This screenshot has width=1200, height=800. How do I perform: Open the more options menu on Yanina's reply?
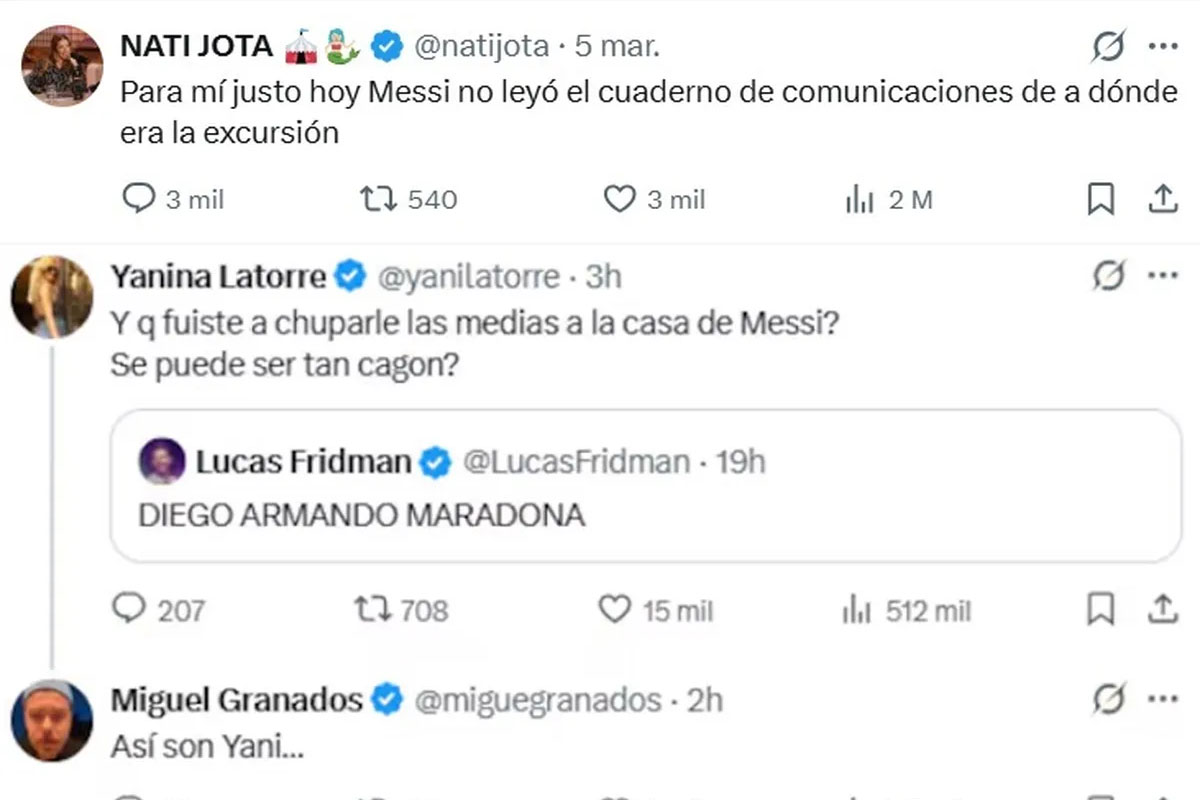click(1162, 276)
